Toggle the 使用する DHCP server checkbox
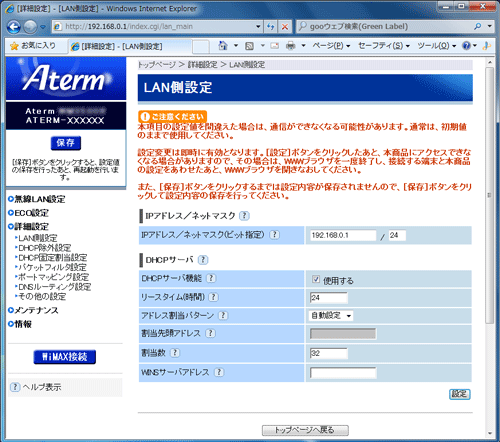This screenshot has width=500, height=442. tap(316, 279)
